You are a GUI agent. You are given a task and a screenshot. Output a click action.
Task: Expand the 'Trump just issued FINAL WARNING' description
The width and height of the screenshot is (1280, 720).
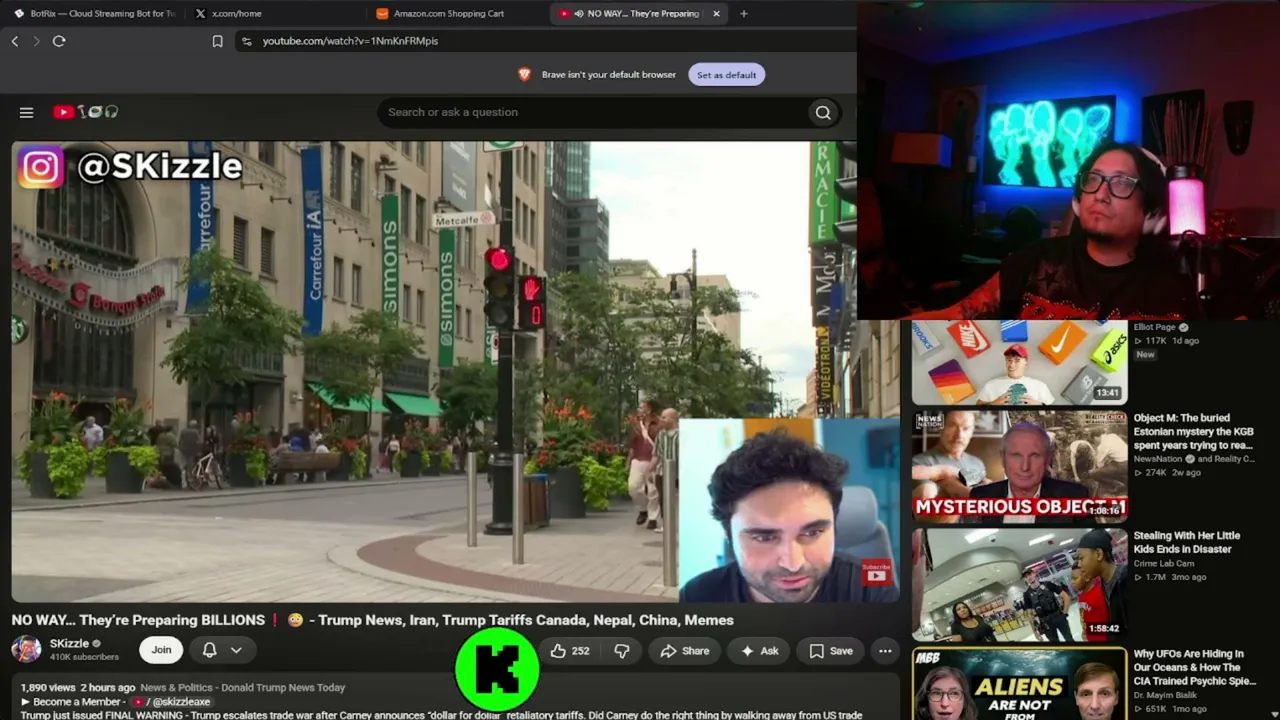tap(441, 715)
